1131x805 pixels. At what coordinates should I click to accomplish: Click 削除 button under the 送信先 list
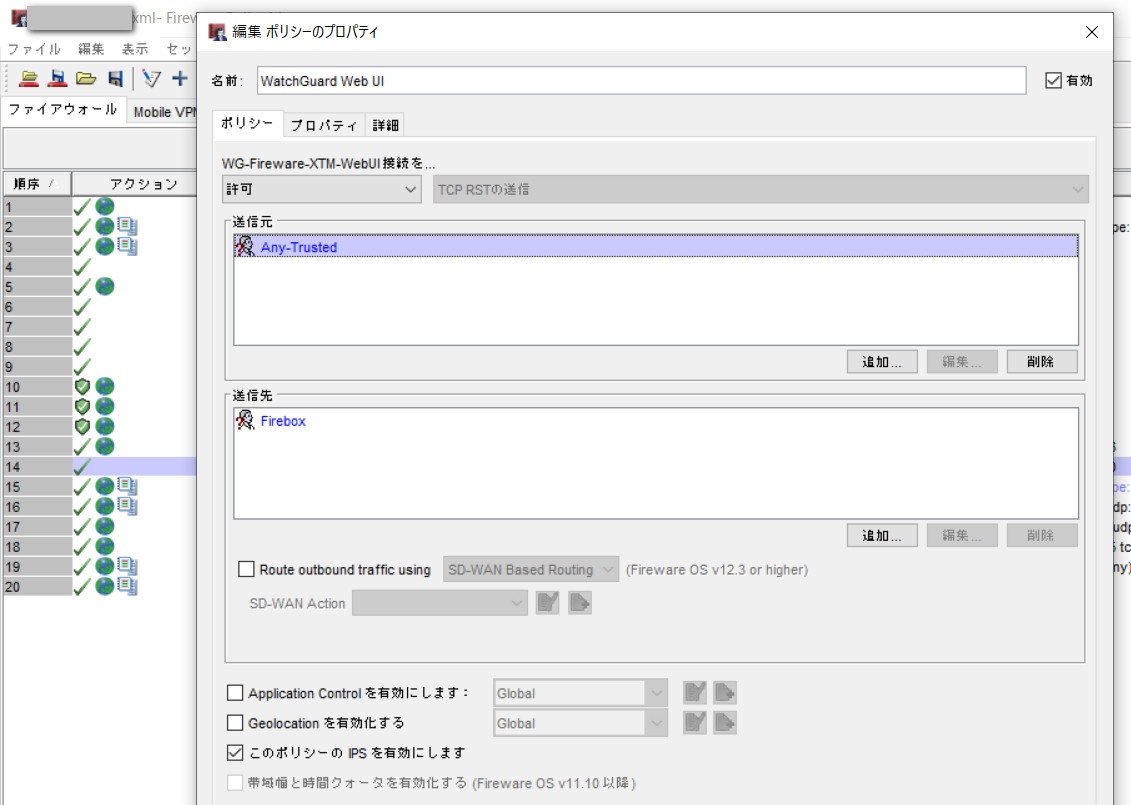(x=1042, y=535)
